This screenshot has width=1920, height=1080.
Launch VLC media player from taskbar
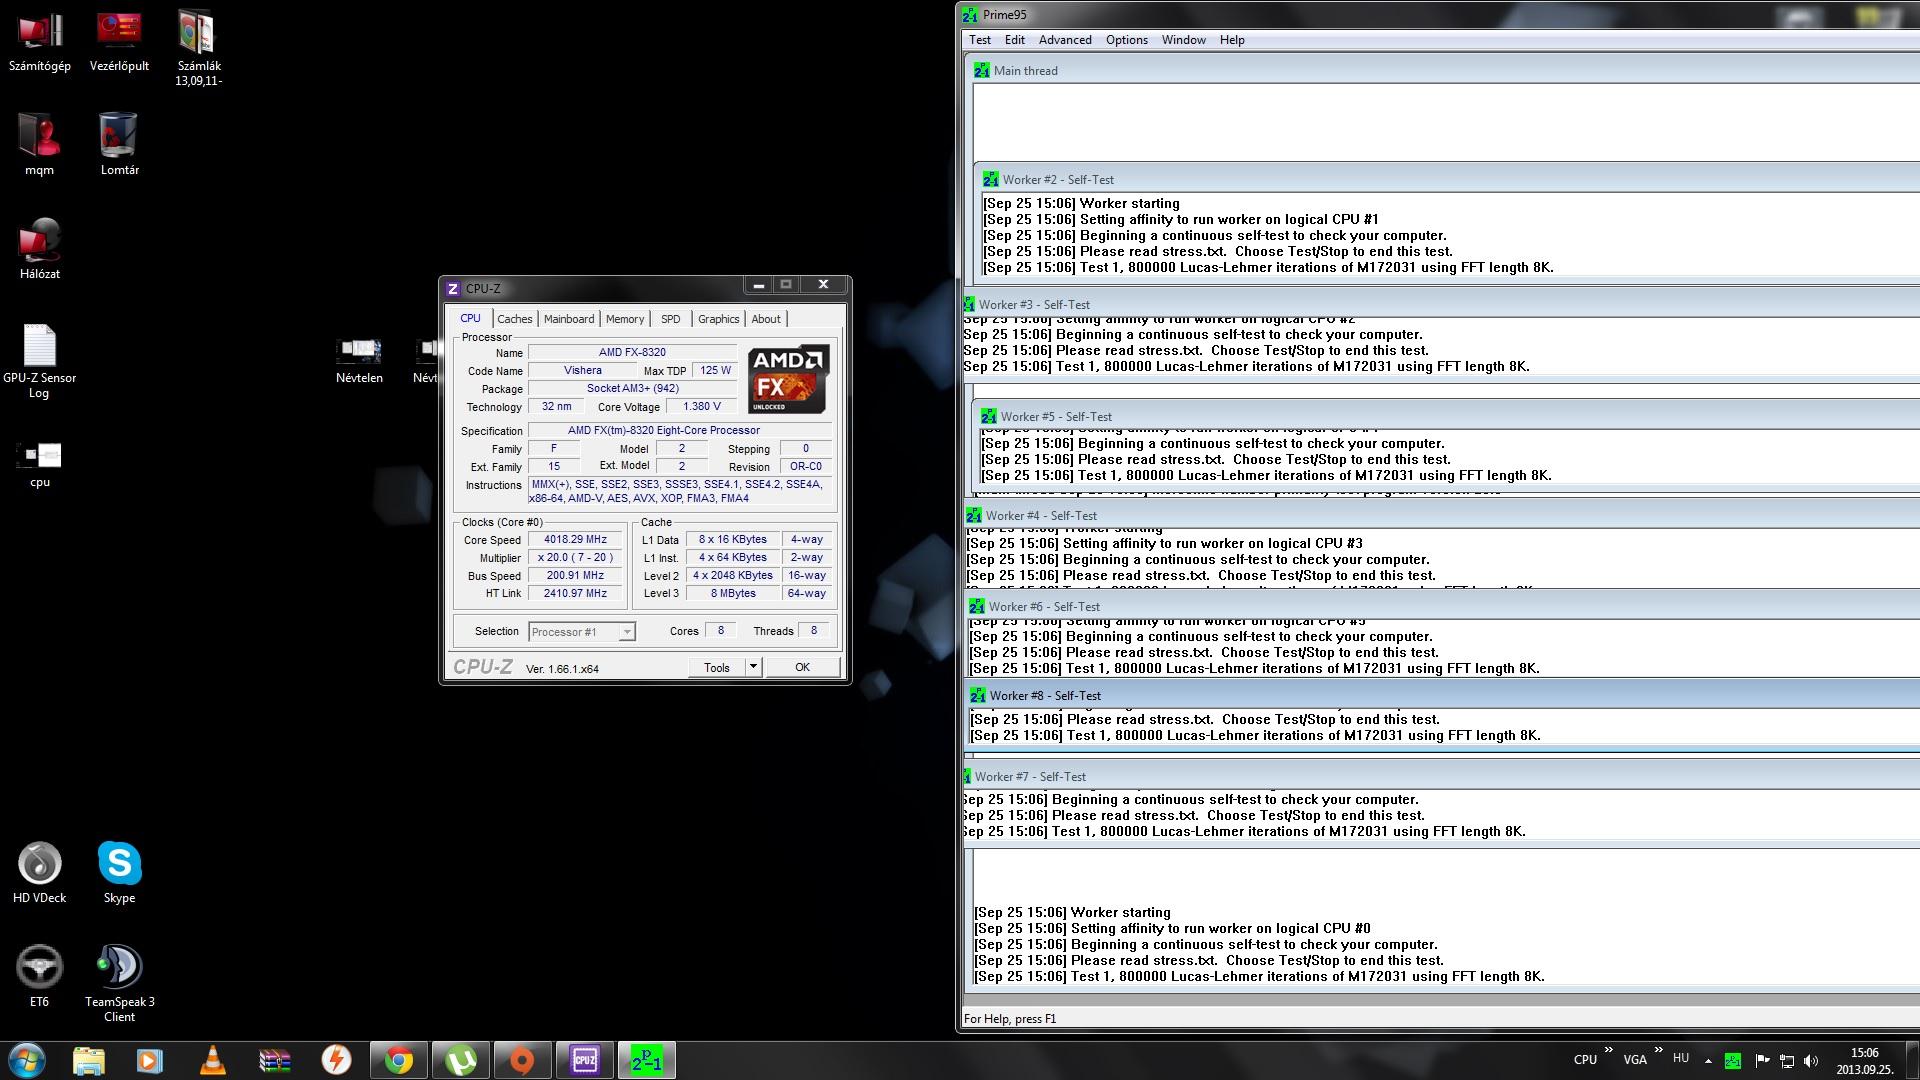(212, 1060)
